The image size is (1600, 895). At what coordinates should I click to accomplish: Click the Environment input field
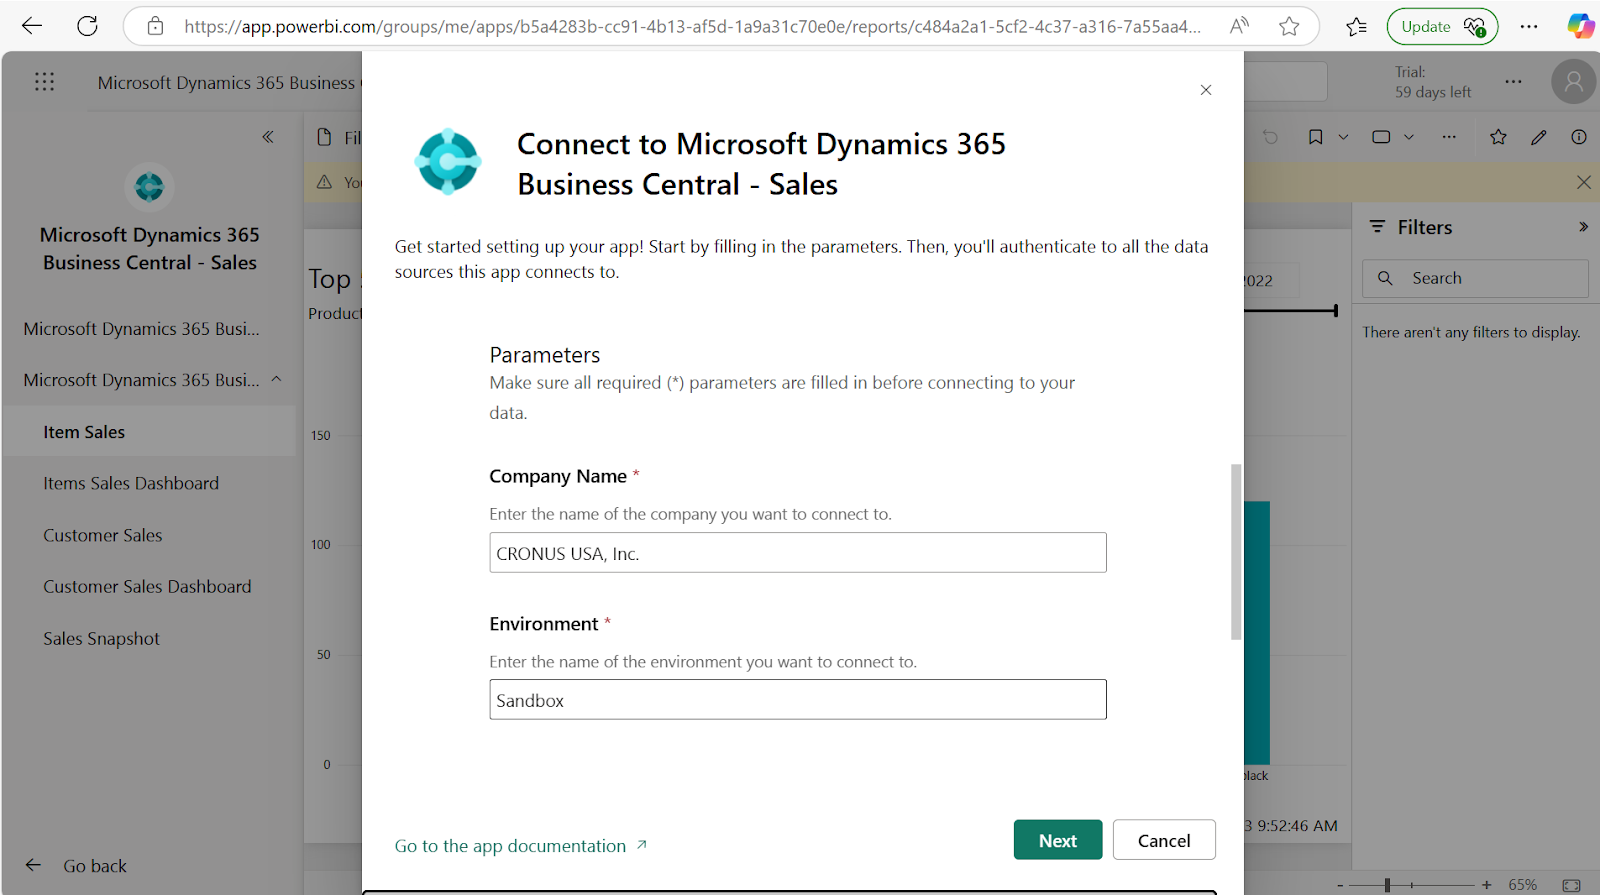coord(798,700)
